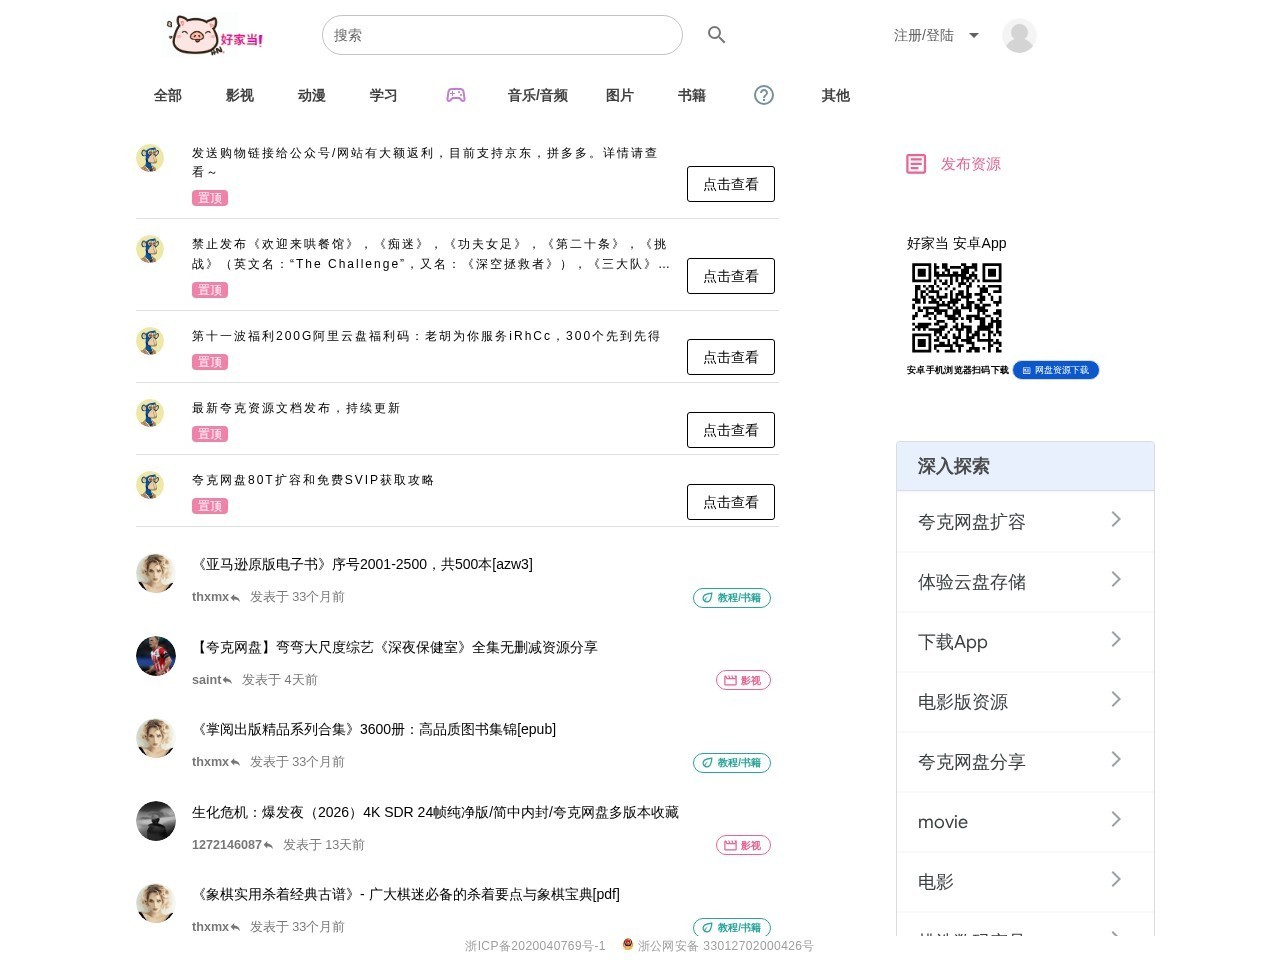Image resolution: width=1280 pixels, height=960 pixels.
Task: Click 点击查看 for 购物链接返利 notice
Action: 731,184
